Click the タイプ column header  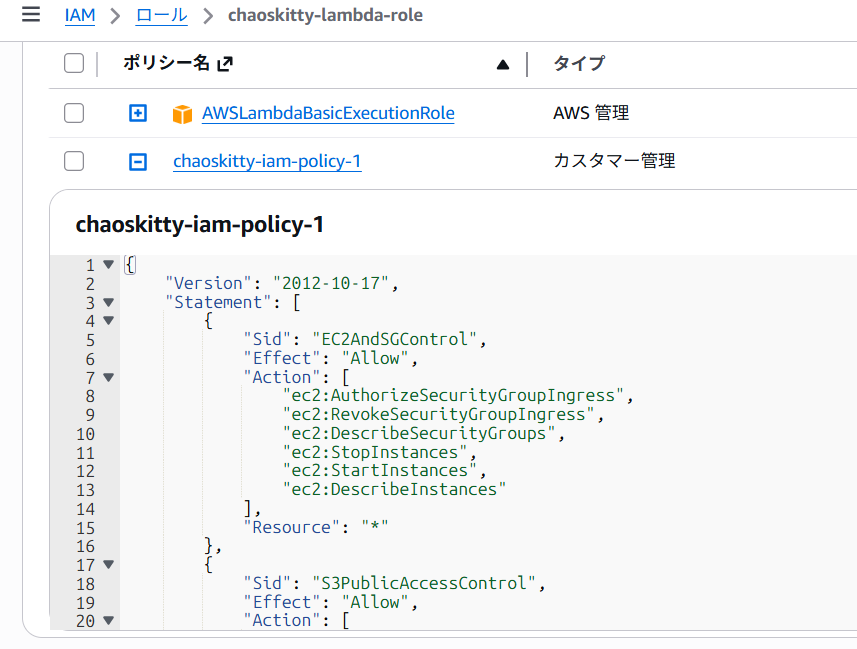[x=579, y=64]
